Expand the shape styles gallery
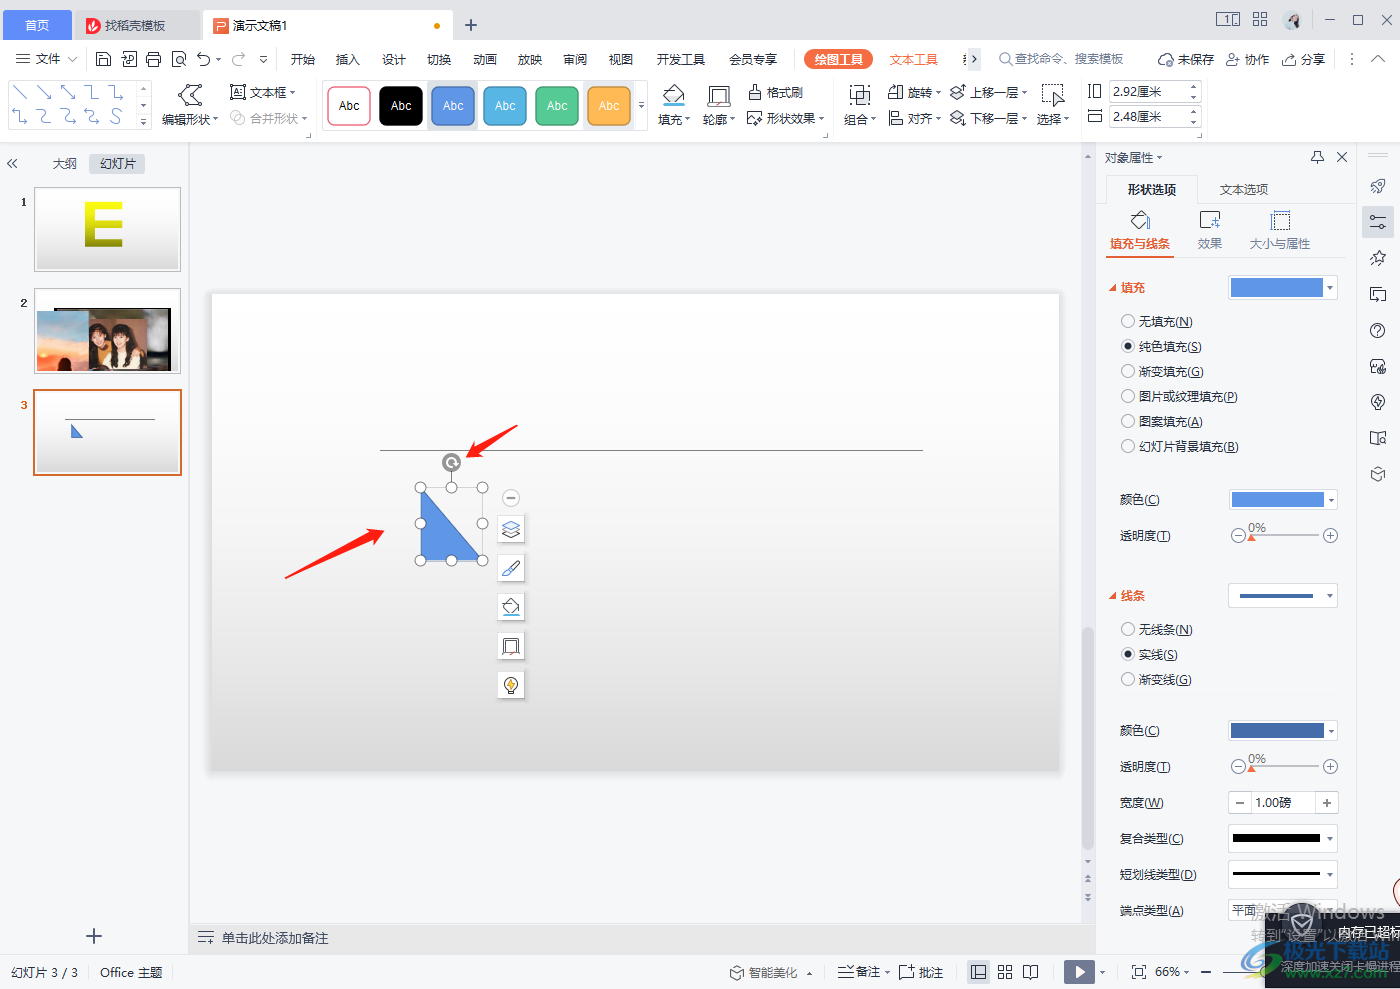Screen dimensions: 1400x989 (x=641, y=105)
